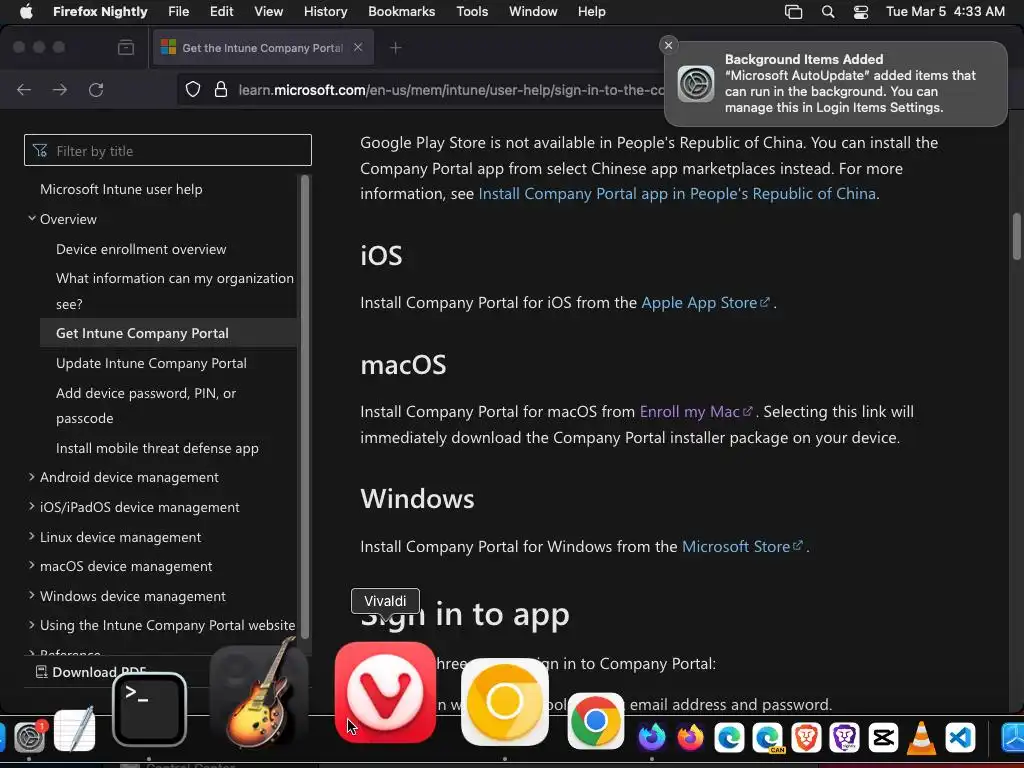This screenshot has height=768, width=1024.
Task: Click the learn.microsoft.com address bar
Action: click(x=451, y=89)
